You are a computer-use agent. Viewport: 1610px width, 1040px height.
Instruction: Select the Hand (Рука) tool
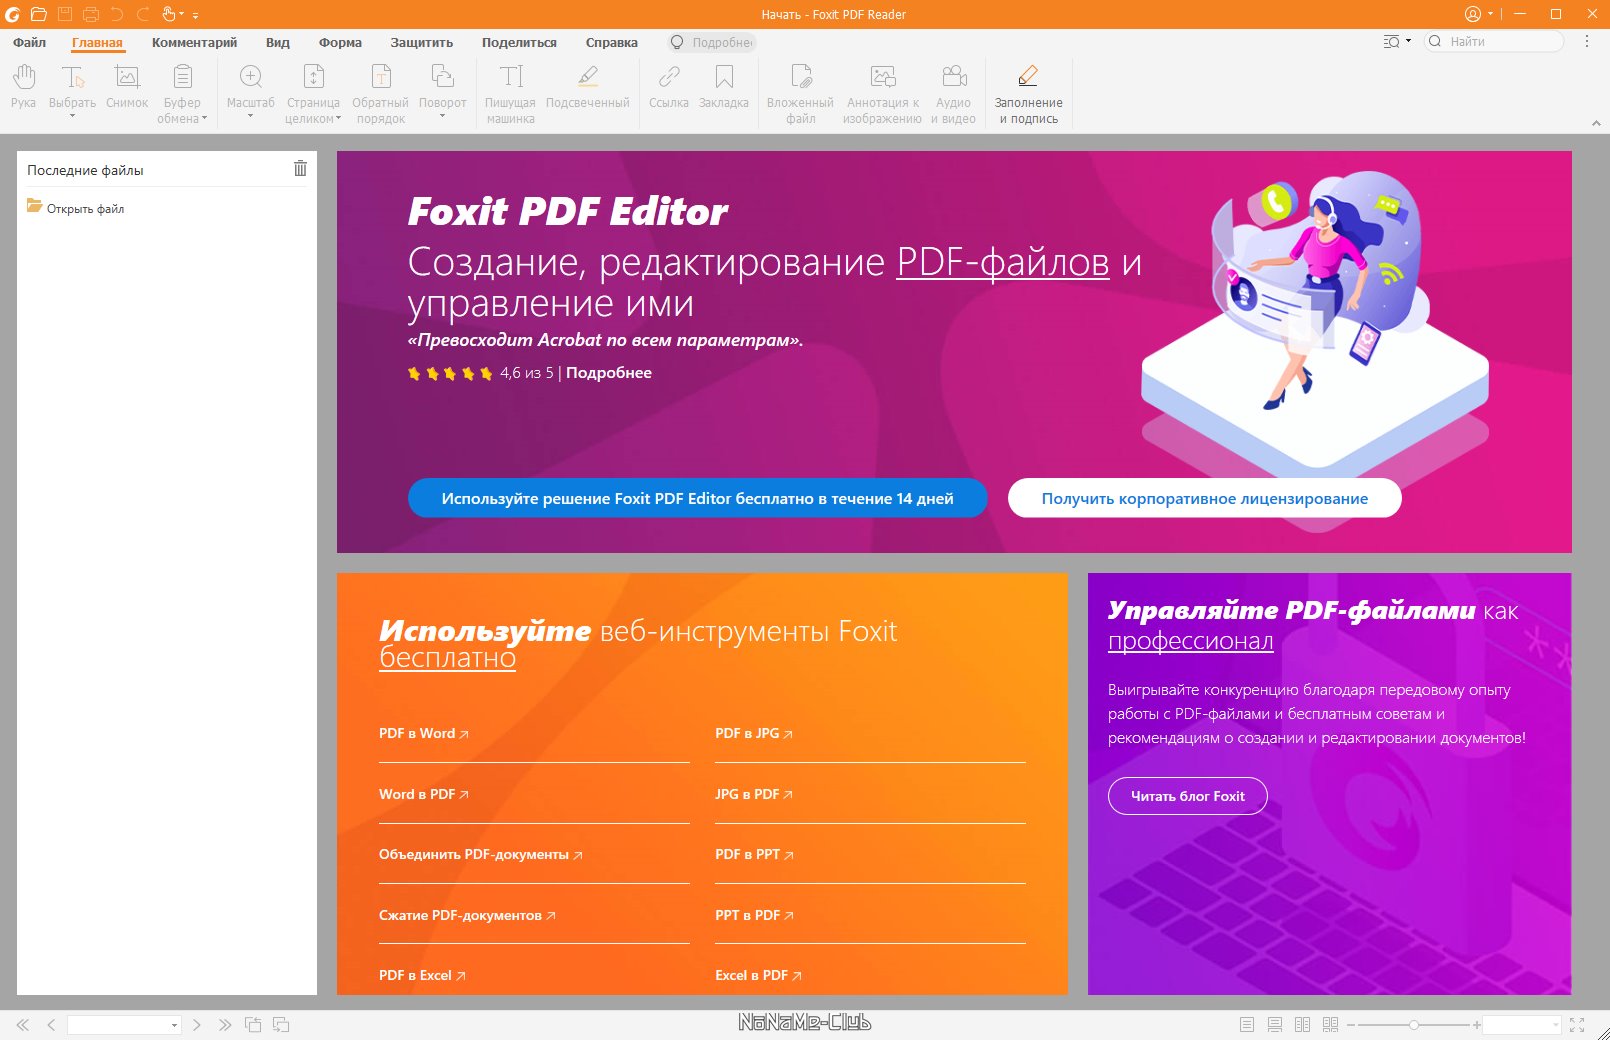23,87
